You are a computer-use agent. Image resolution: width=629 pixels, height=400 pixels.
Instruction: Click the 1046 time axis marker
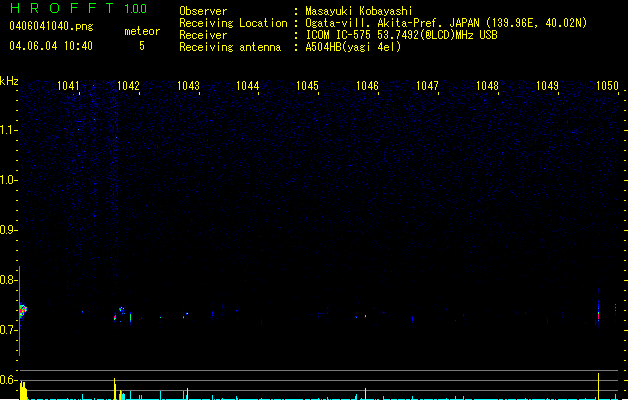coord(367,86)
